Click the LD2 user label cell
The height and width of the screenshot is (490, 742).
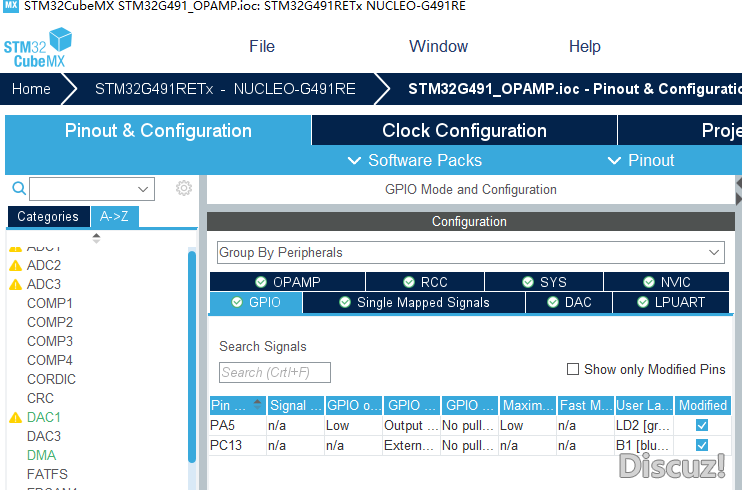pyautogui.click(x=644, y=426)
